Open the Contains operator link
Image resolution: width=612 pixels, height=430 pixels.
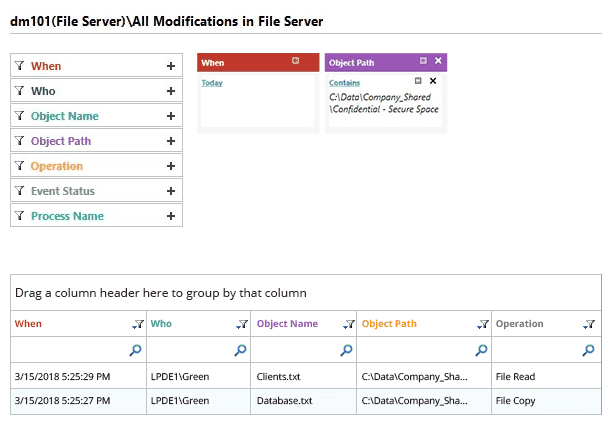pyautogui.click(x=344, y=83)
